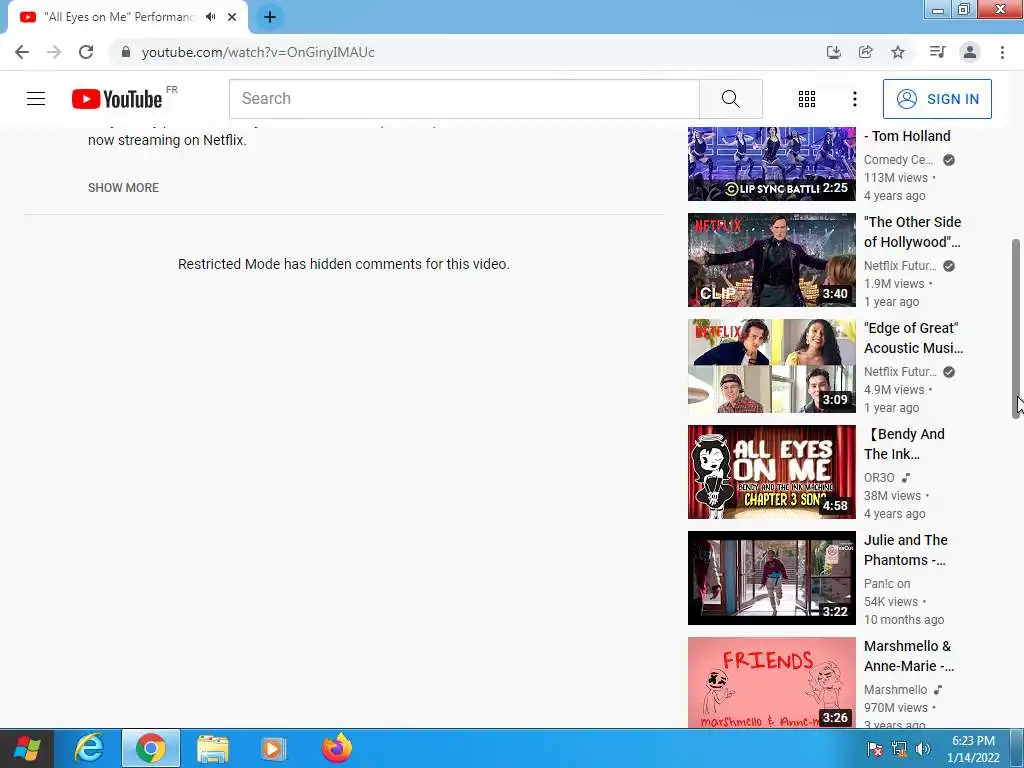Open the Marshmello channel name
This screenshot has height=768, width=1024.
point(895,690)
